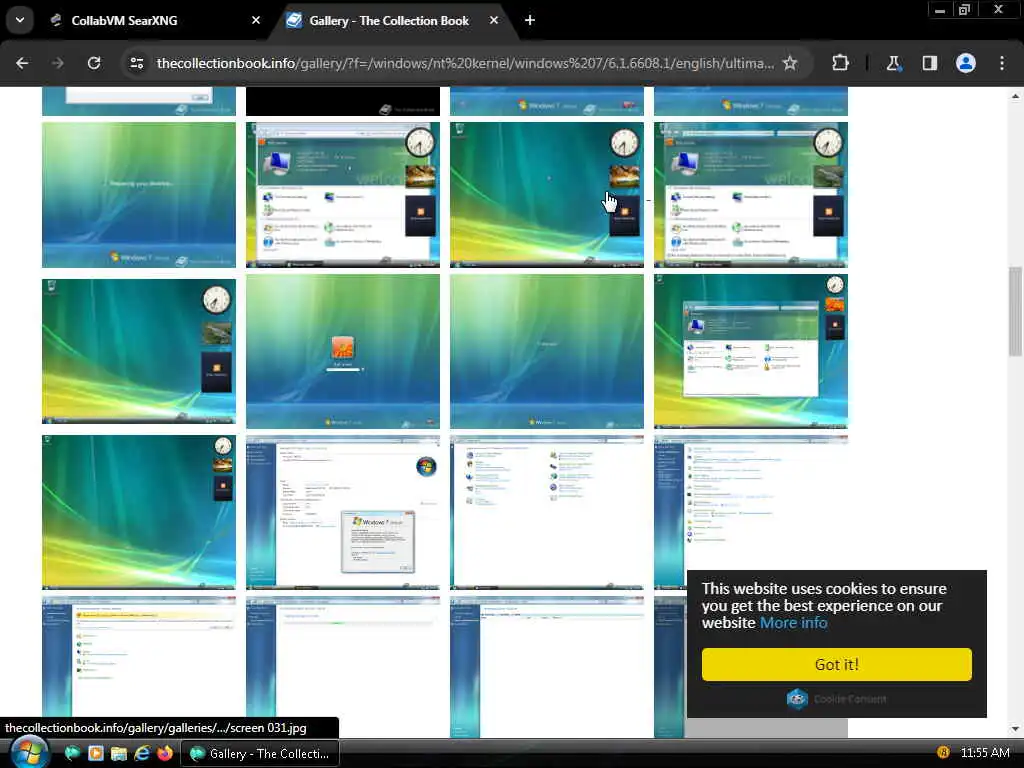Click the page scrollbar down arrow
1024x768 pixels.
point(1015,729)
